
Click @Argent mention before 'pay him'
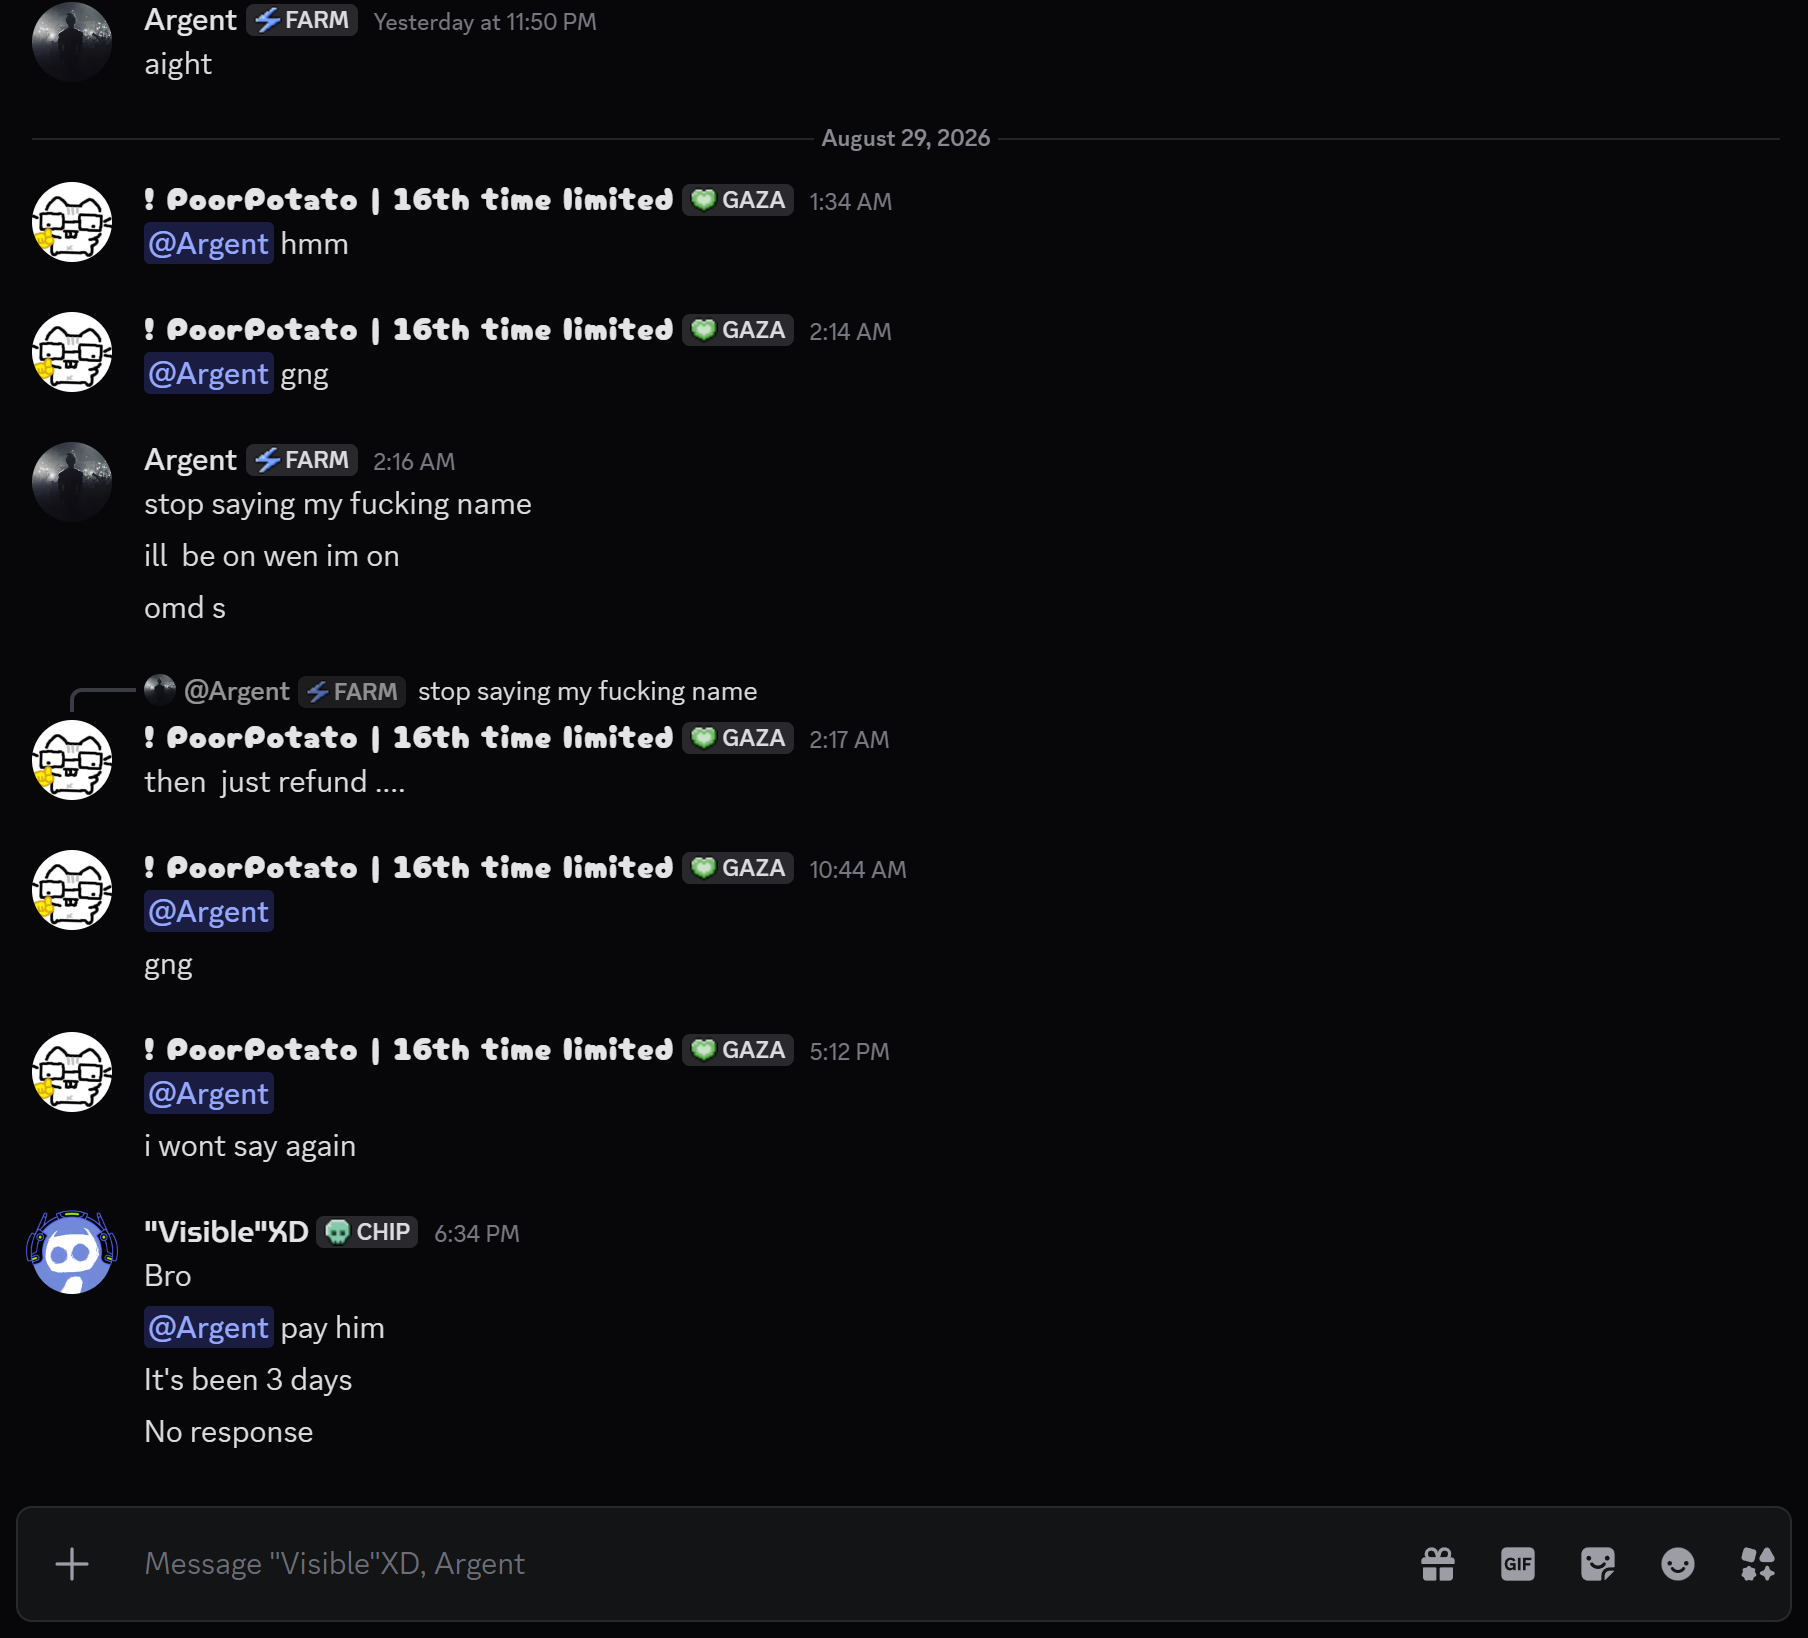209,1328
